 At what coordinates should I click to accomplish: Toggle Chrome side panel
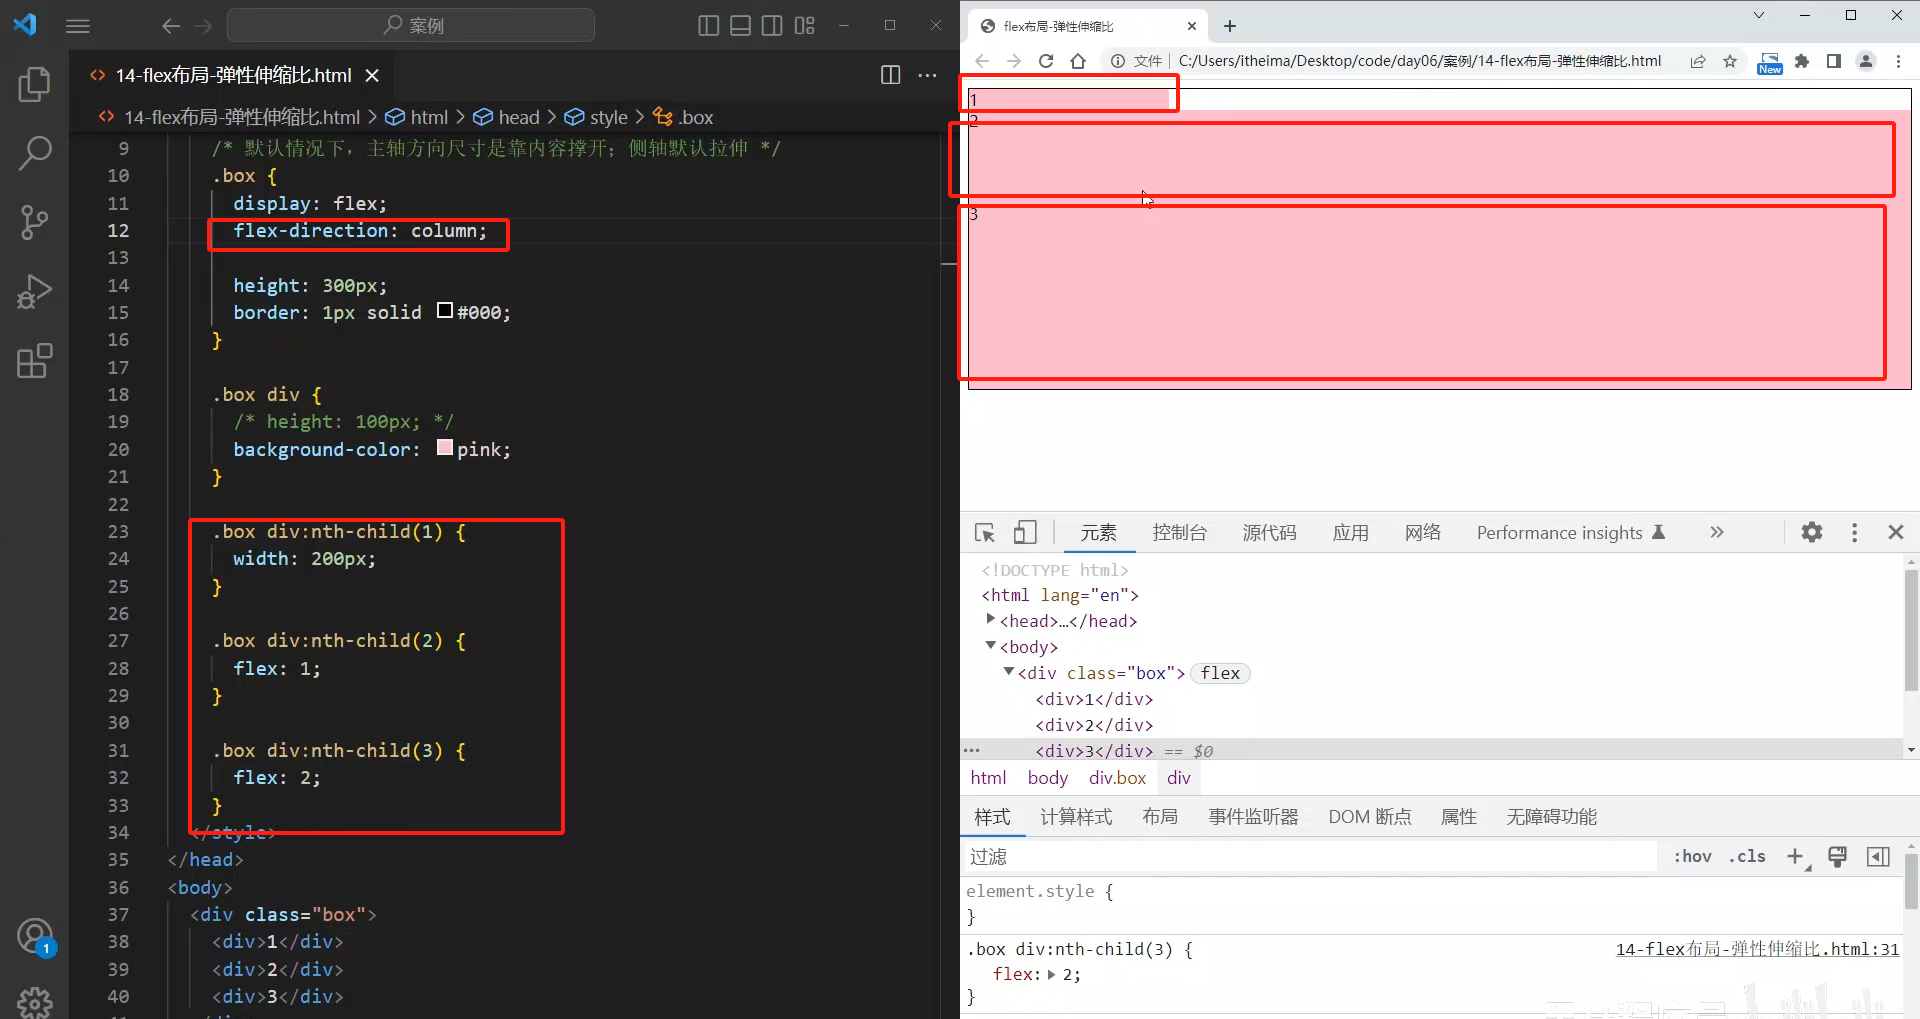(1834, 61)
